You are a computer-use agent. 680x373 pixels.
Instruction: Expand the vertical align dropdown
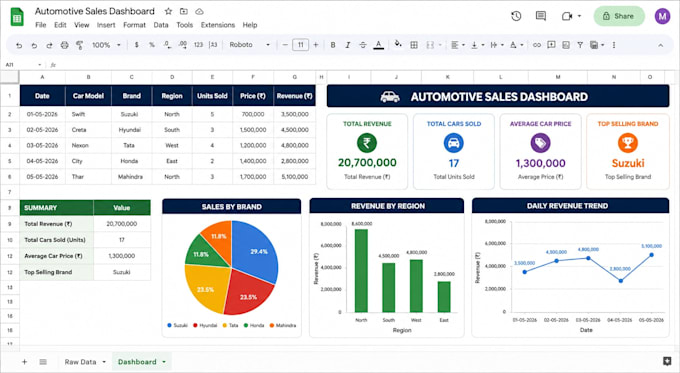pos(483,45)
